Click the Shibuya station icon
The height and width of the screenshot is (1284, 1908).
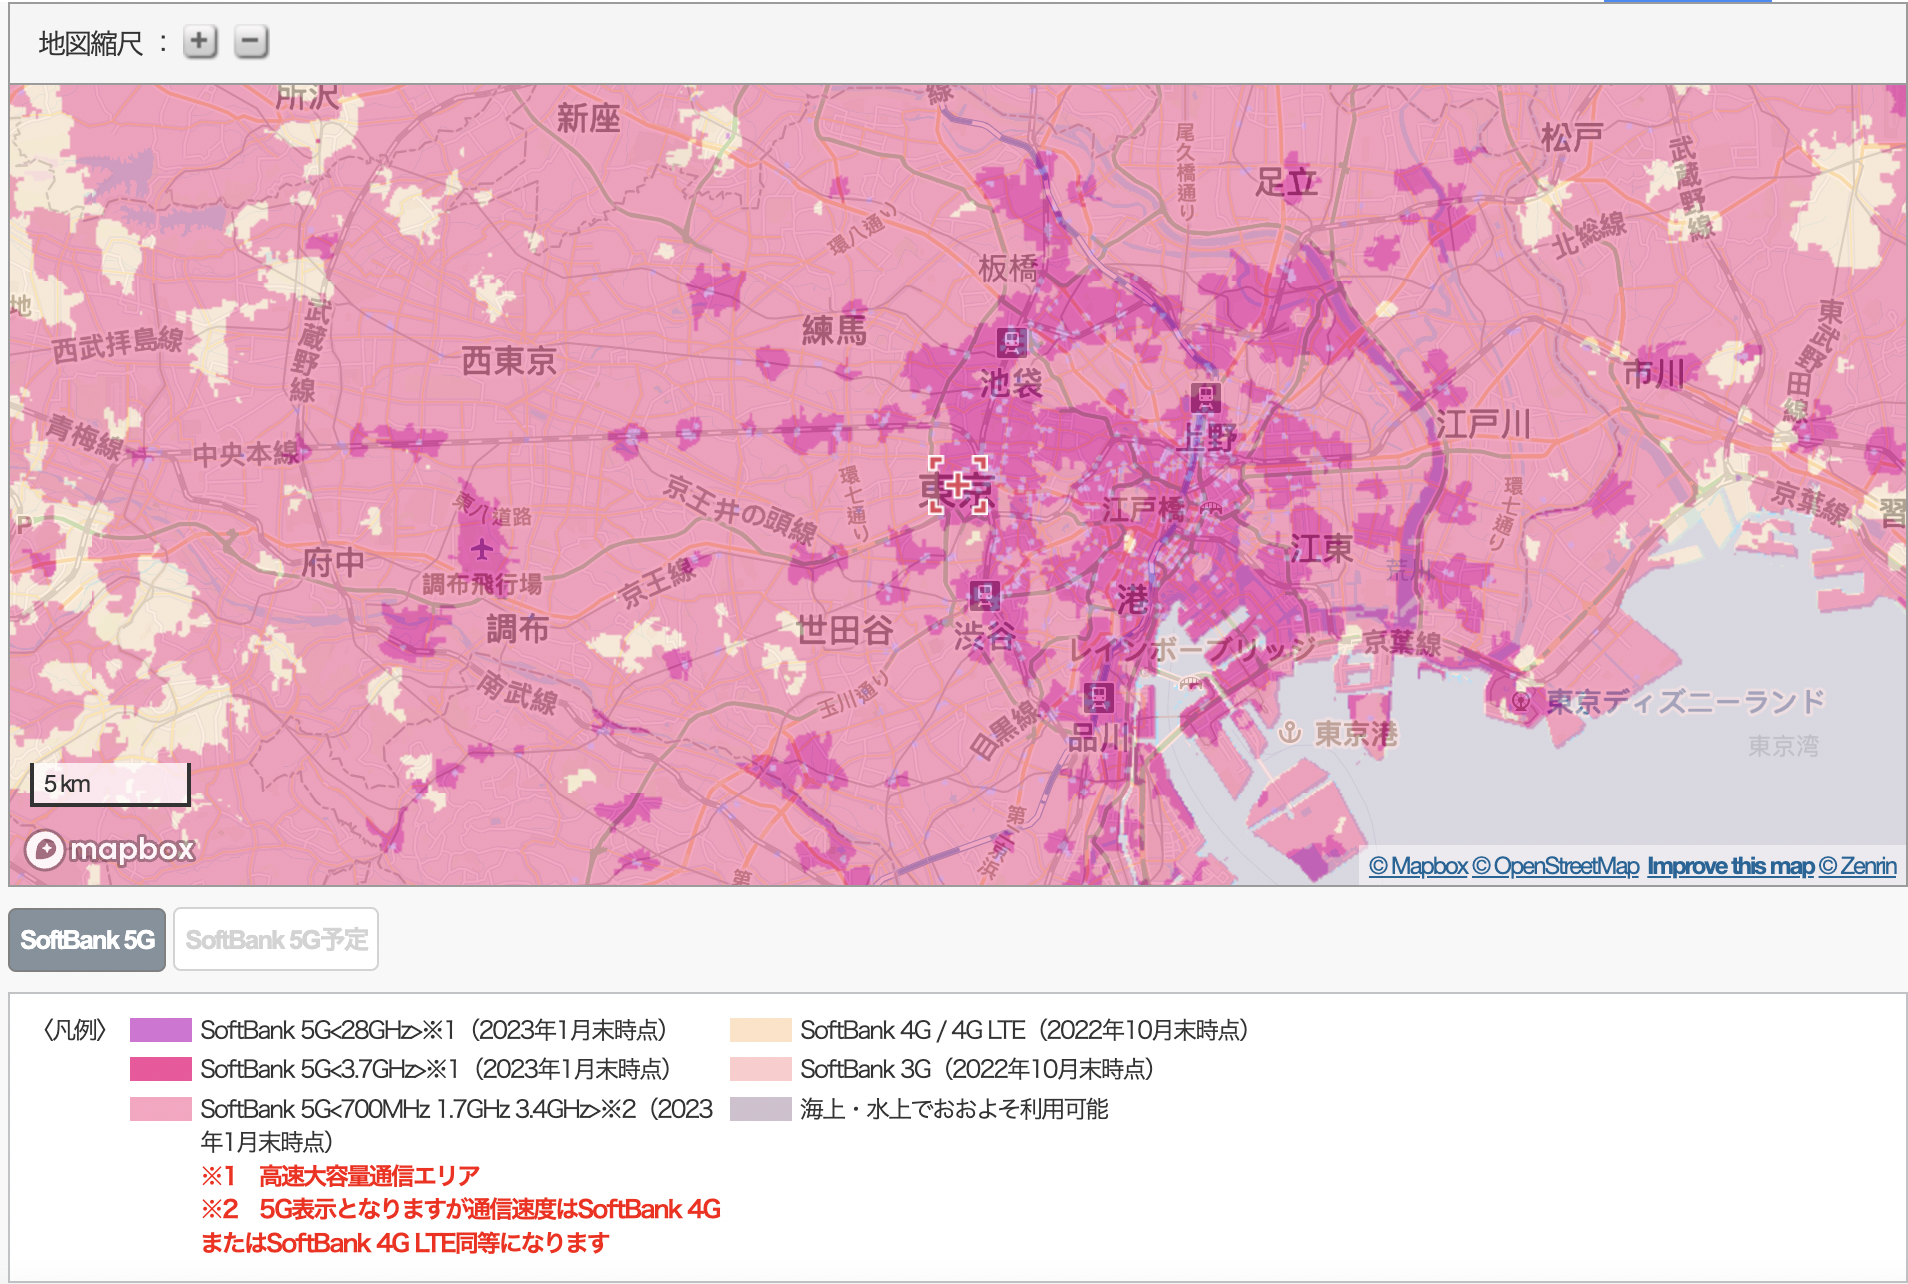(x=984, y=596)
